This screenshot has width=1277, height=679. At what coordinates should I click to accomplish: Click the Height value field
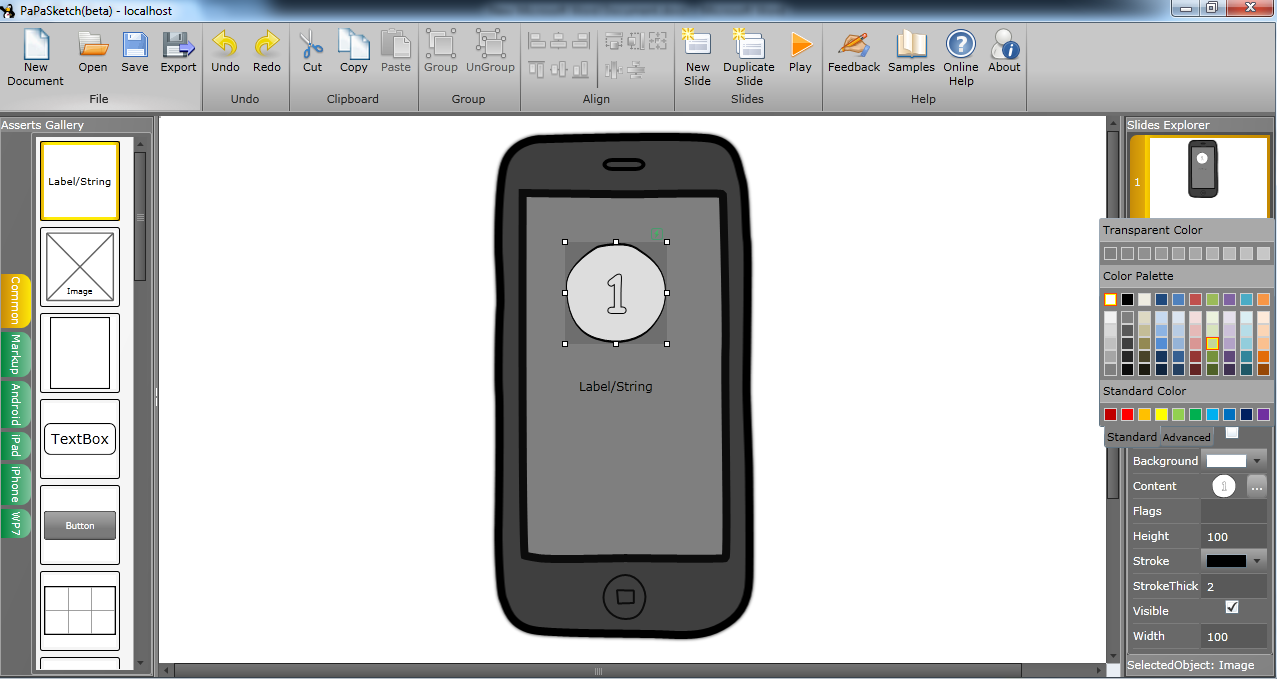tap(1234, 536)
